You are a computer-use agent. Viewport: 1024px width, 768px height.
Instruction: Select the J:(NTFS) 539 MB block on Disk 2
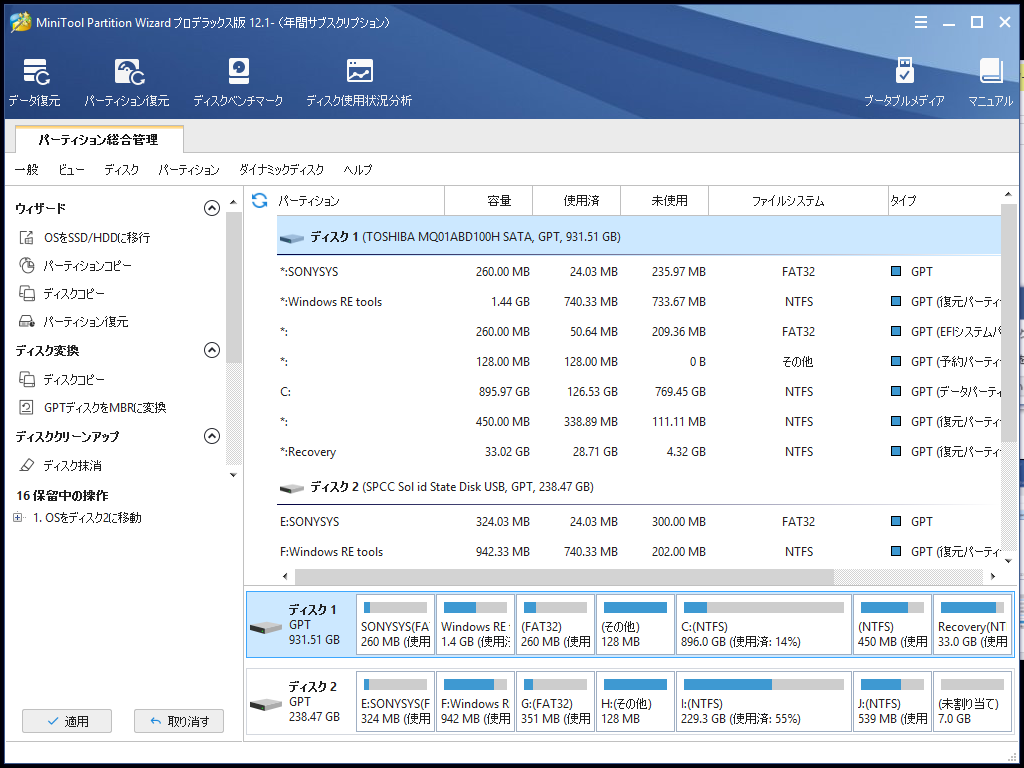click(892, 702)
